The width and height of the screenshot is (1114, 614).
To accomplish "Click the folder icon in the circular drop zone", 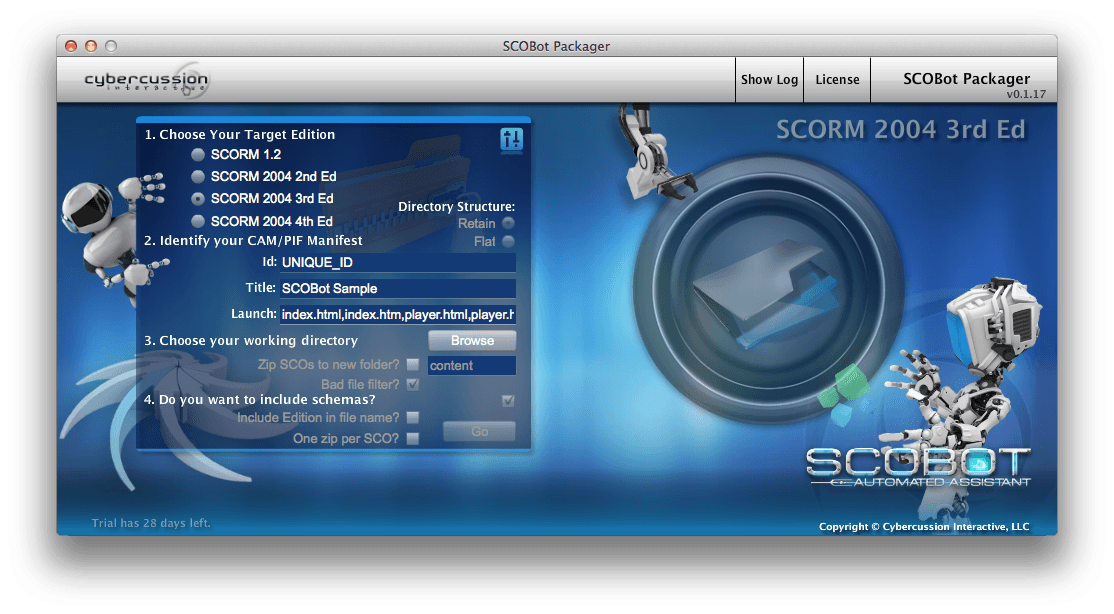I will pyautogui.click(x=767, y=292).
